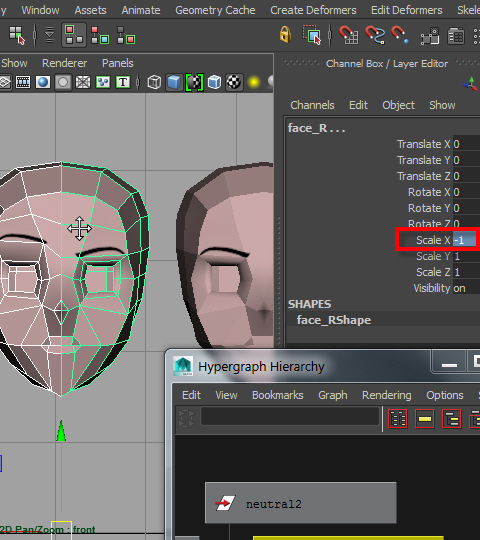Image resolution: width=480 pixels, height=540 pixels.
Task: Open the Show menu in Channel Box
Action: click(x=442, y=105)
